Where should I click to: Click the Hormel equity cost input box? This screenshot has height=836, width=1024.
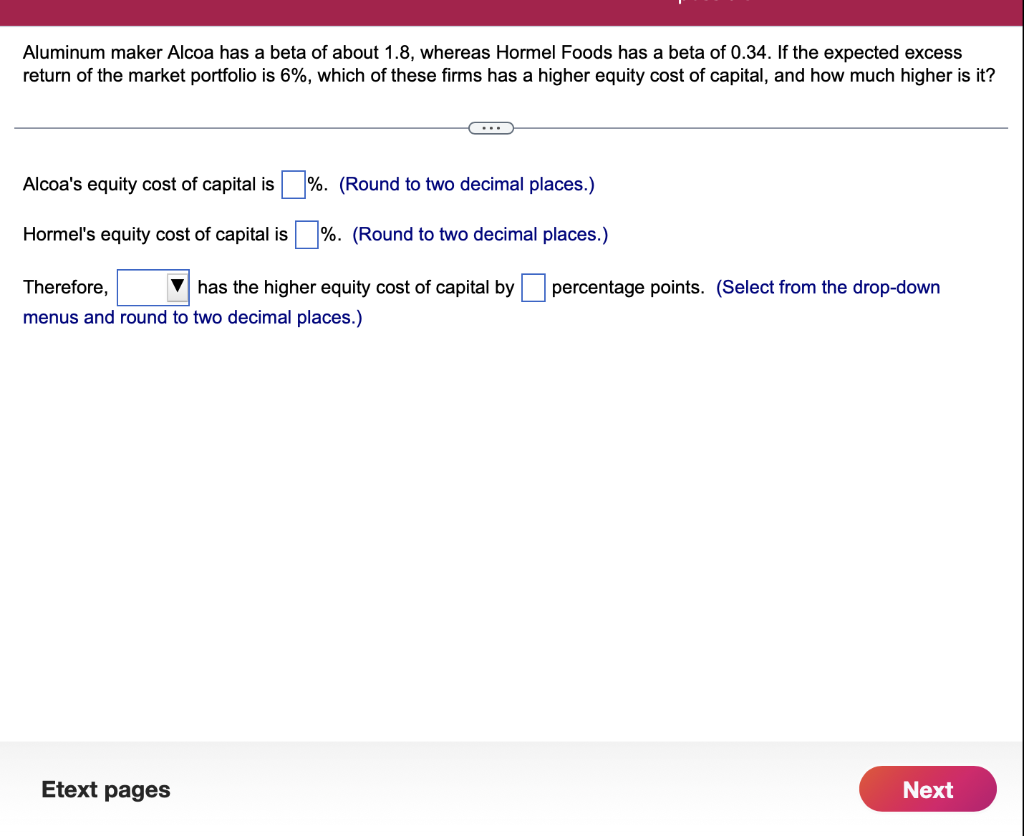tap(306, 234)
